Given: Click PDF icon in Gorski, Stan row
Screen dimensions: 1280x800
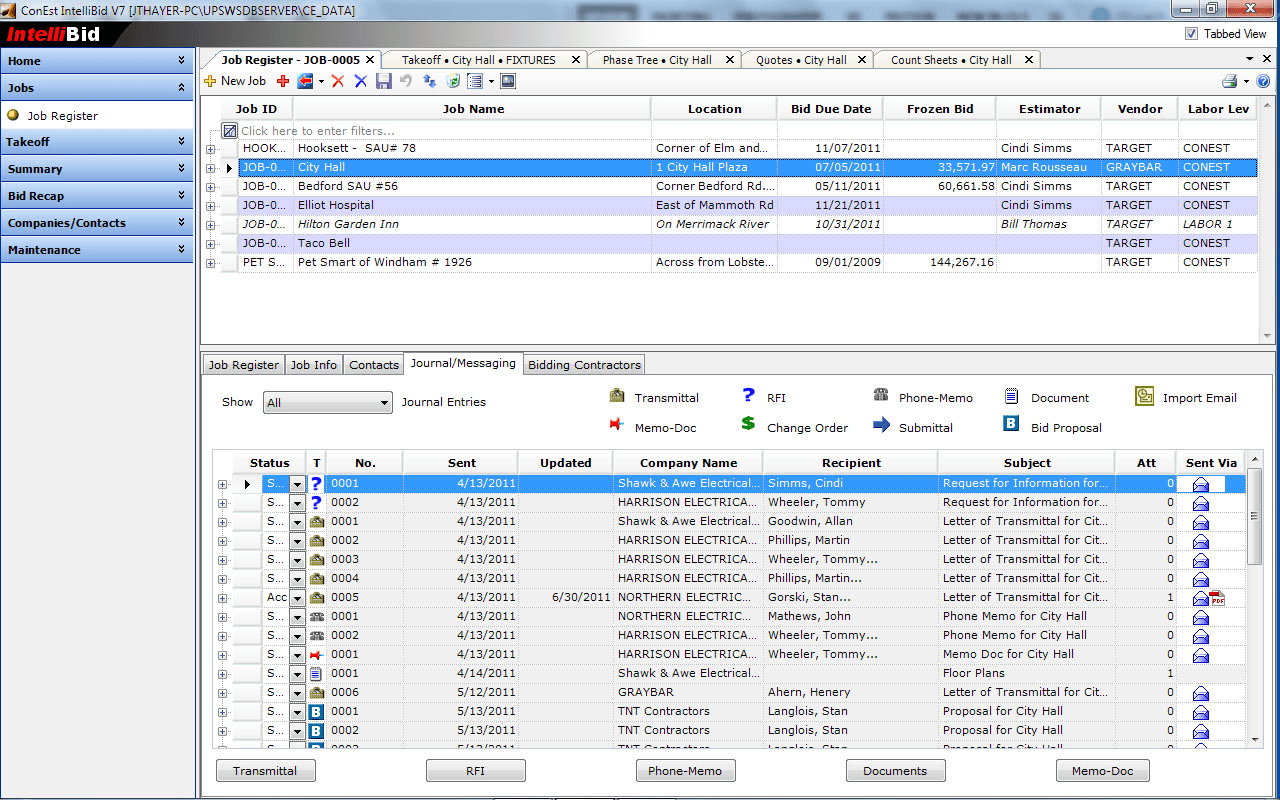Looking at the screenshot, I should coord(1218,598).
